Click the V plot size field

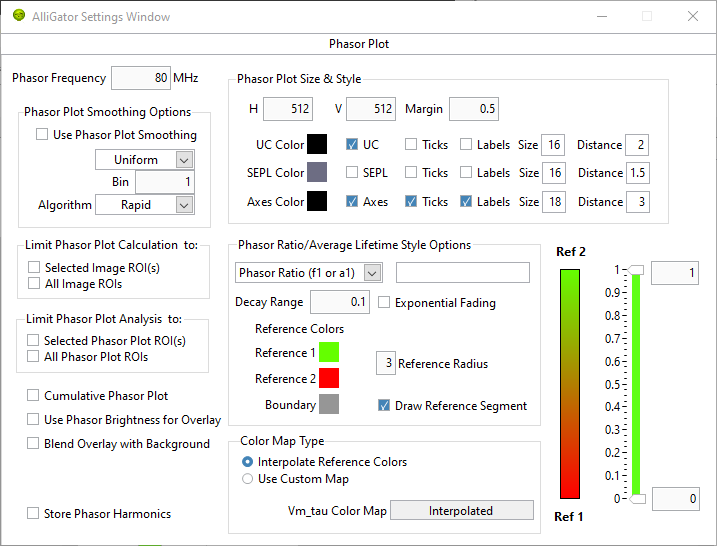371,109
